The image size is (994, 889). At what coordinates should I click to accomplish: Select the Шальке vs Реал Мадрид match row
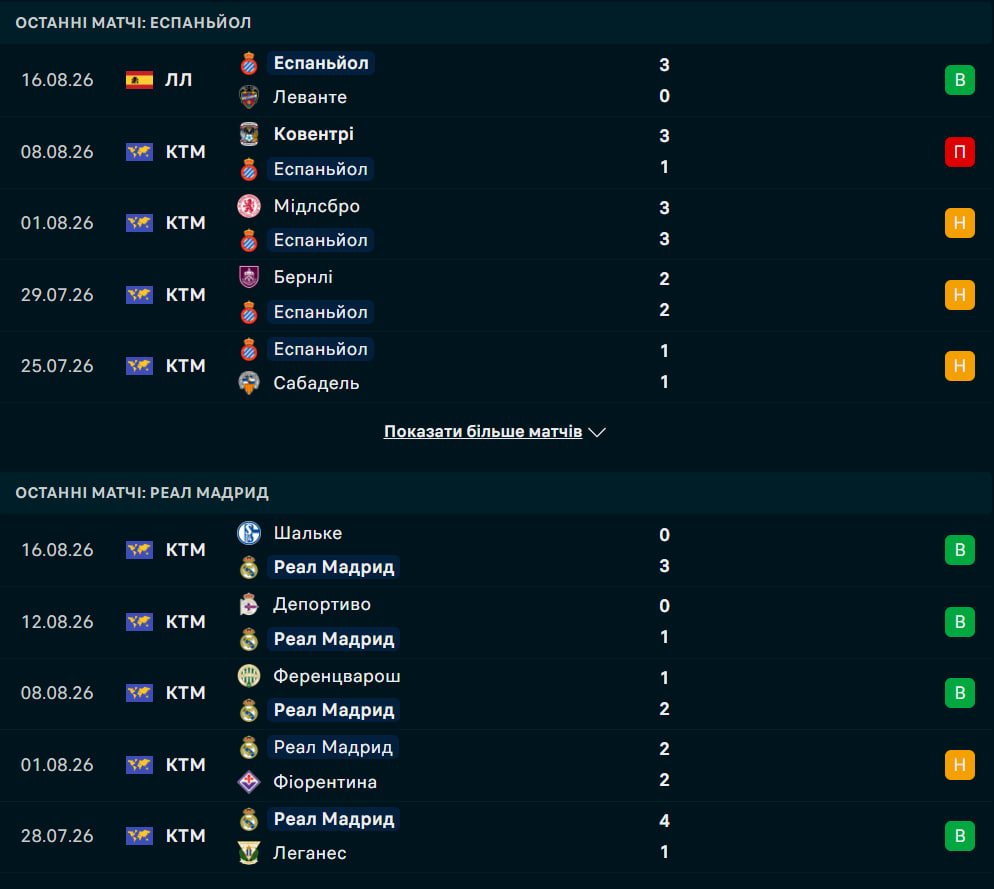497,550
